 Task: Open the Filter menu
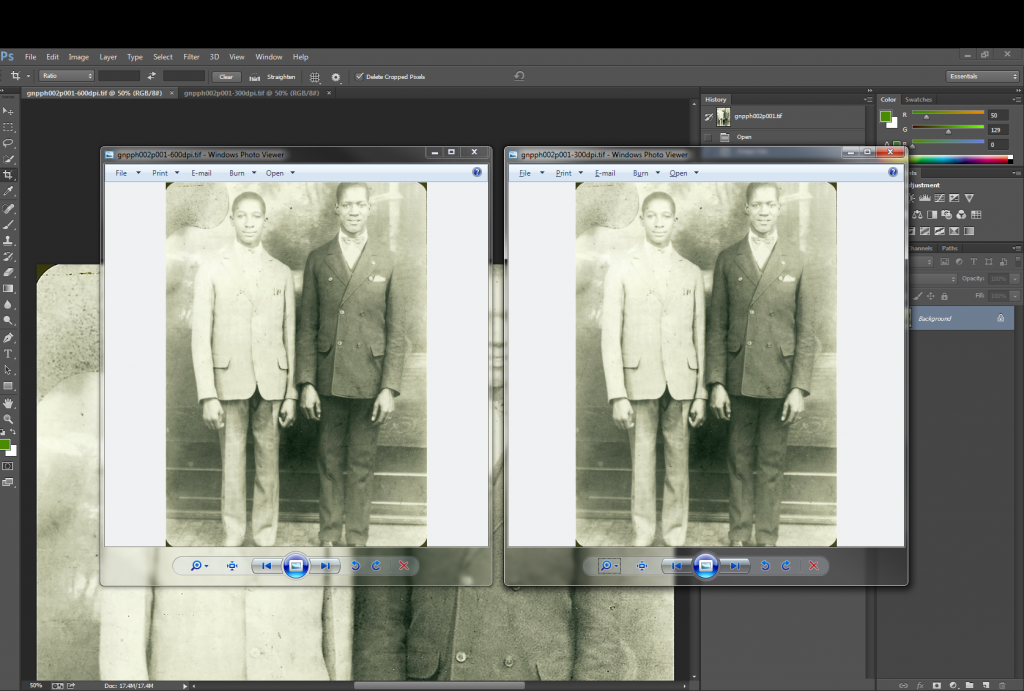[191, 57]
